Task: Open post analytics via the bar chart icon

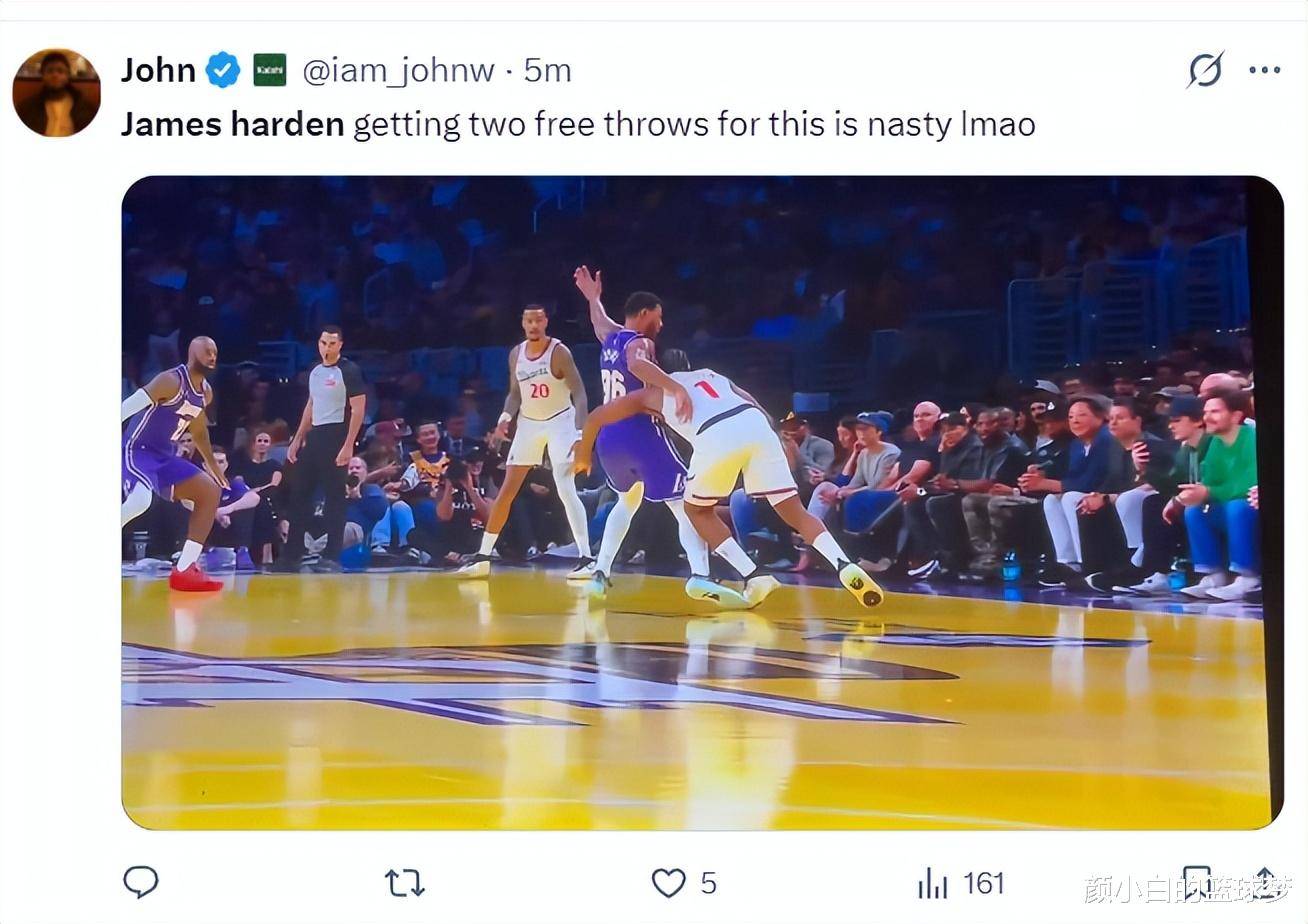Action: [x=932, y=884]
